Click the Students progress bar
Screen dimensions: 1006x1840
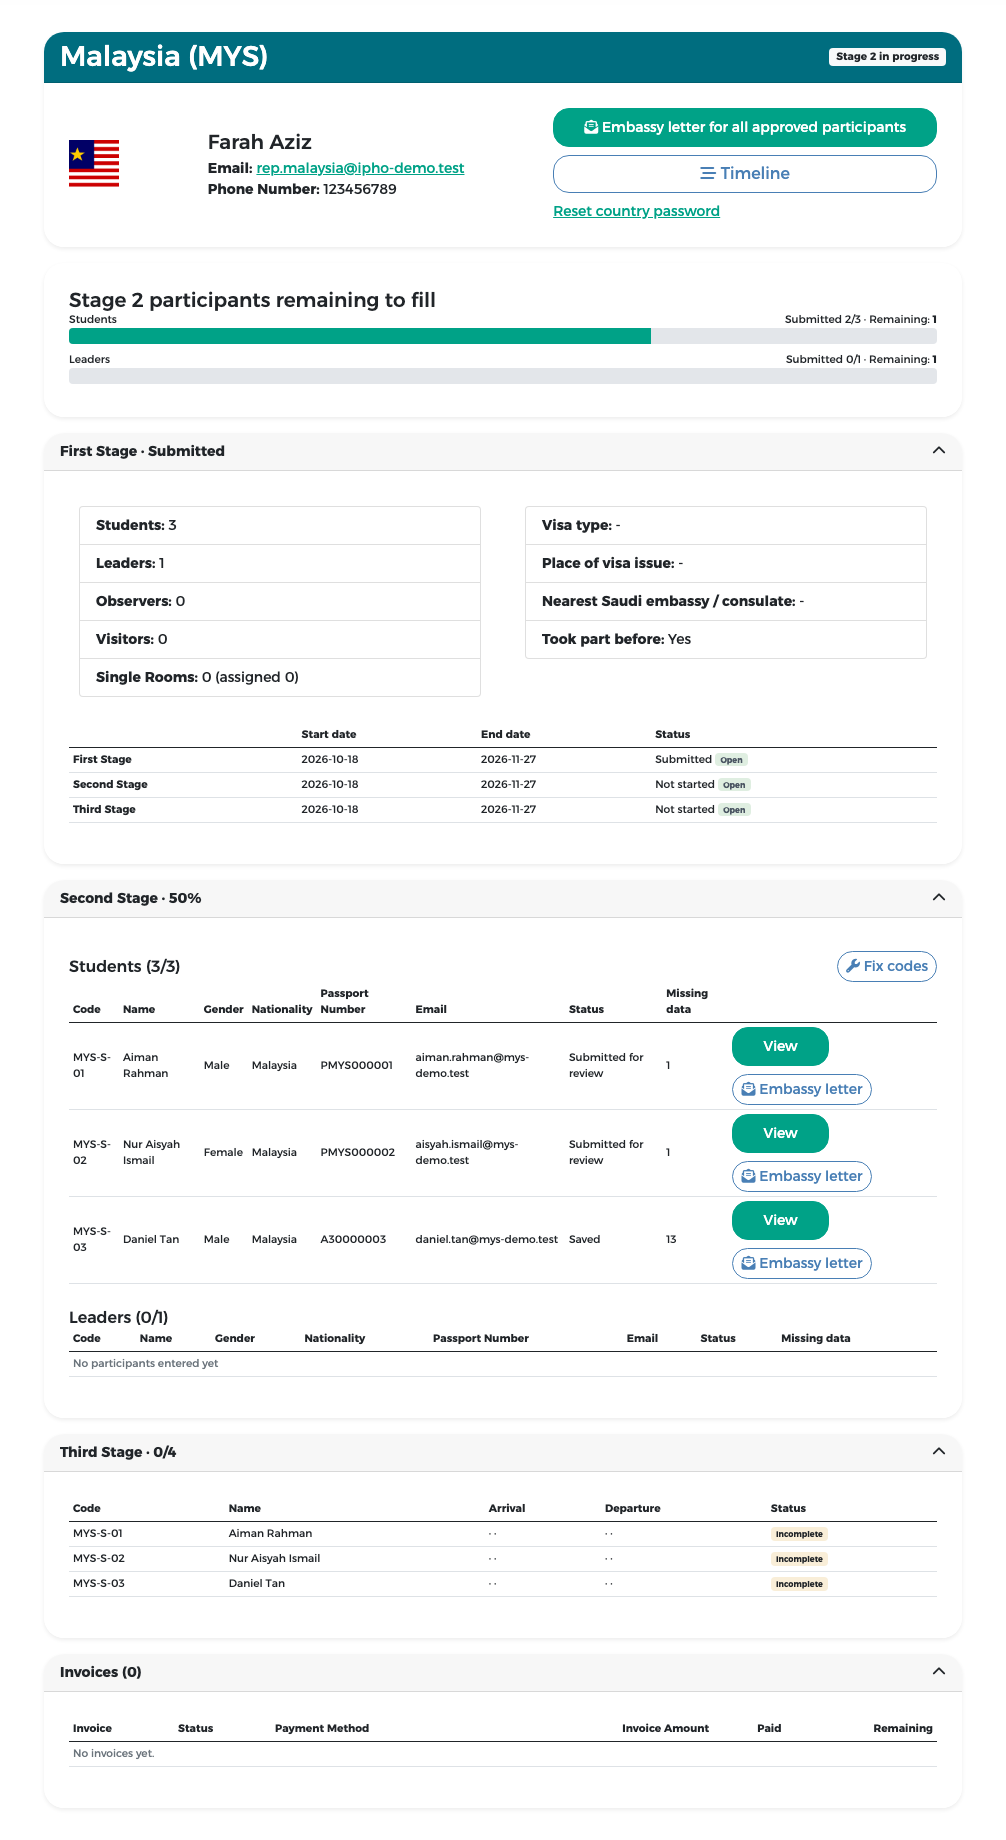[503, 336]
